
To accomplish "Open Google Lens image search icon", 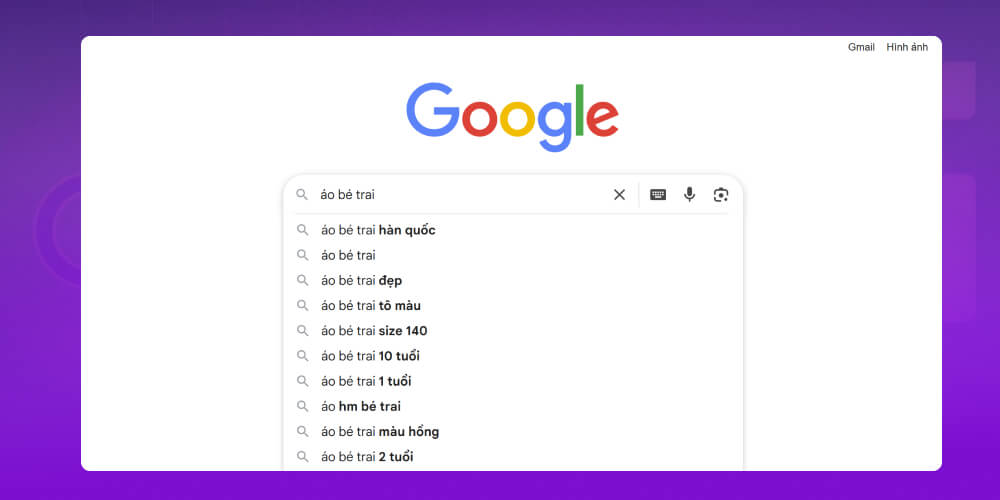I will [x=721, y=195].
